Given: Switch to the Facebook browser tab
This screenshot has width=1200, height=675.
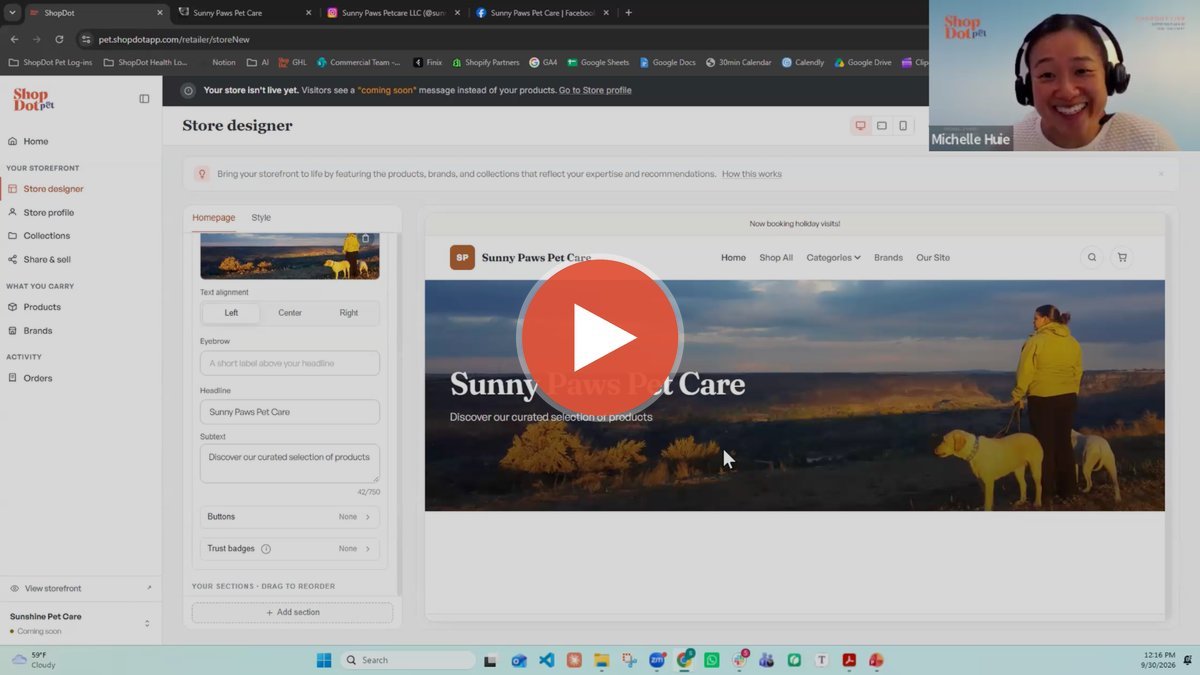Looking at the screenshot, I should point(543,13).
